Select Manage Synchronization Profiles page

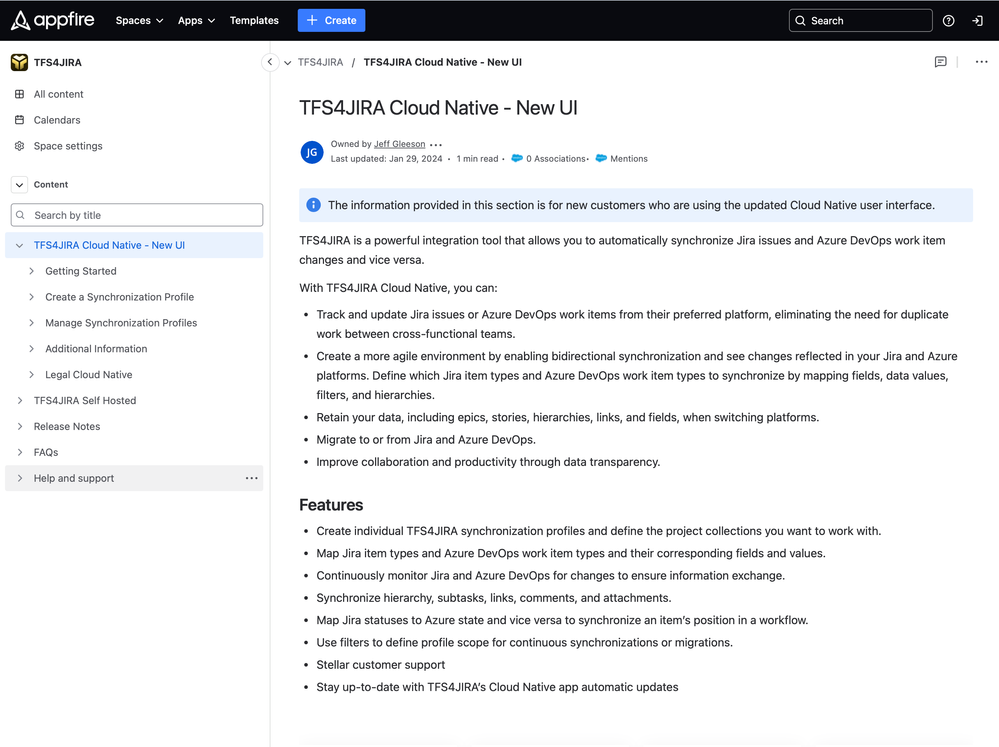(x=121, y=323)
